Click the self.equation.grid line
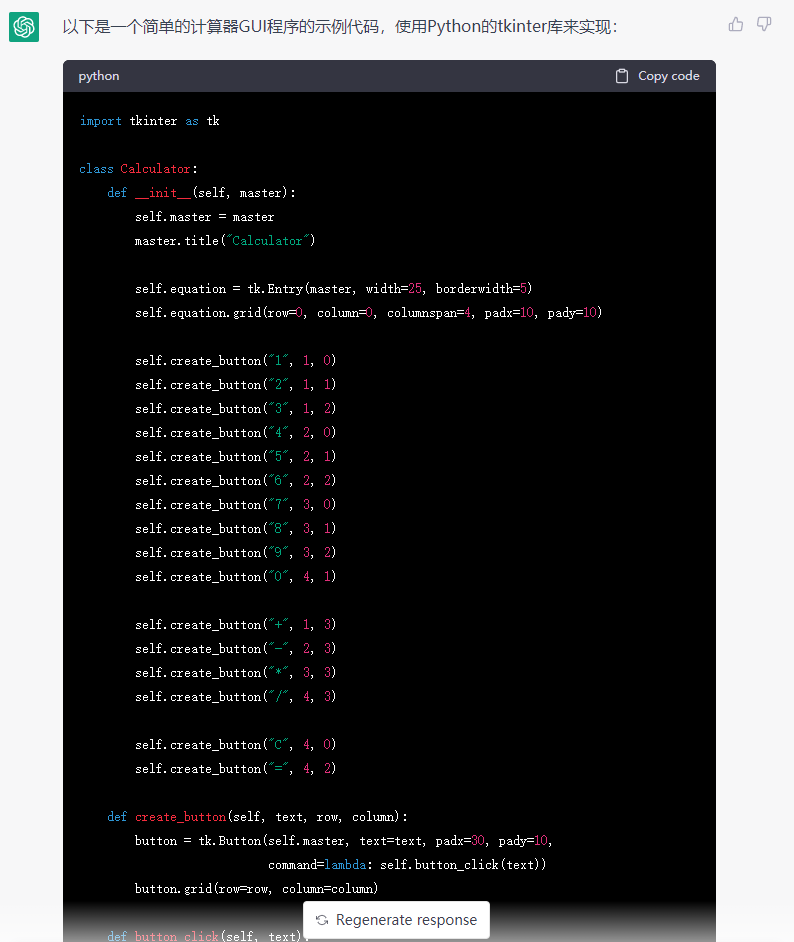794x942 pixels. click(x=368, y=313)
